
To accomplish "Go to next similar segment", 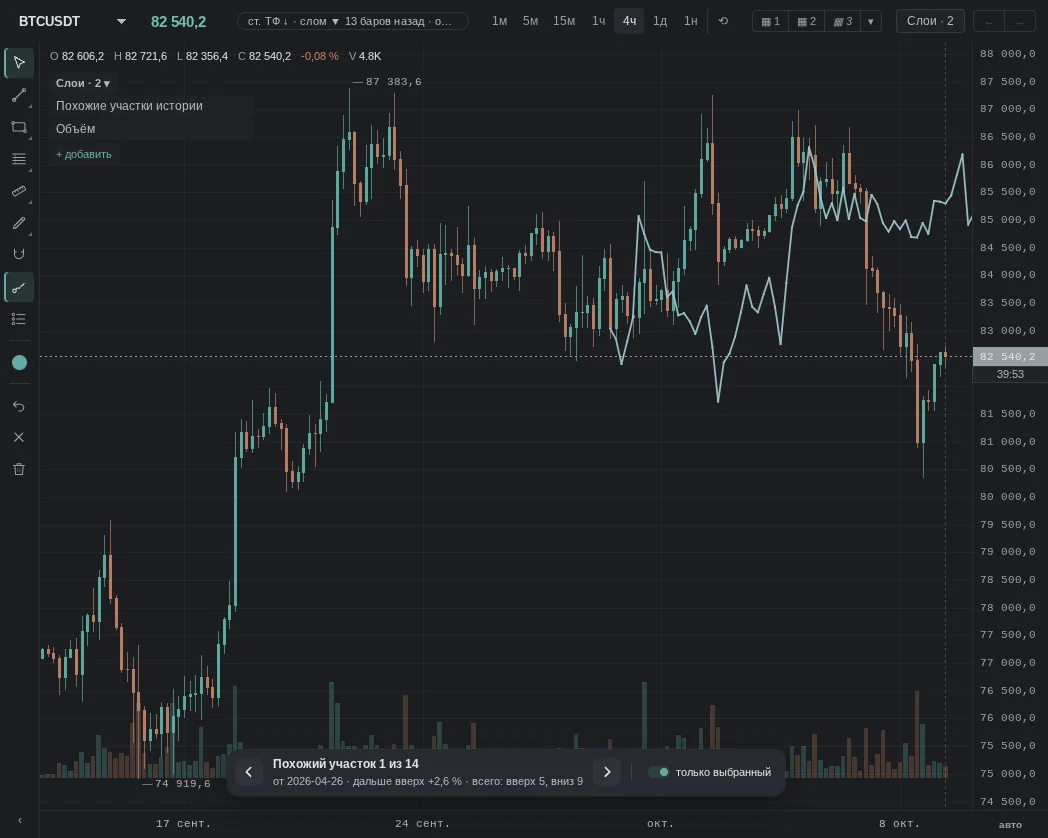I will [x=607, y=772].
